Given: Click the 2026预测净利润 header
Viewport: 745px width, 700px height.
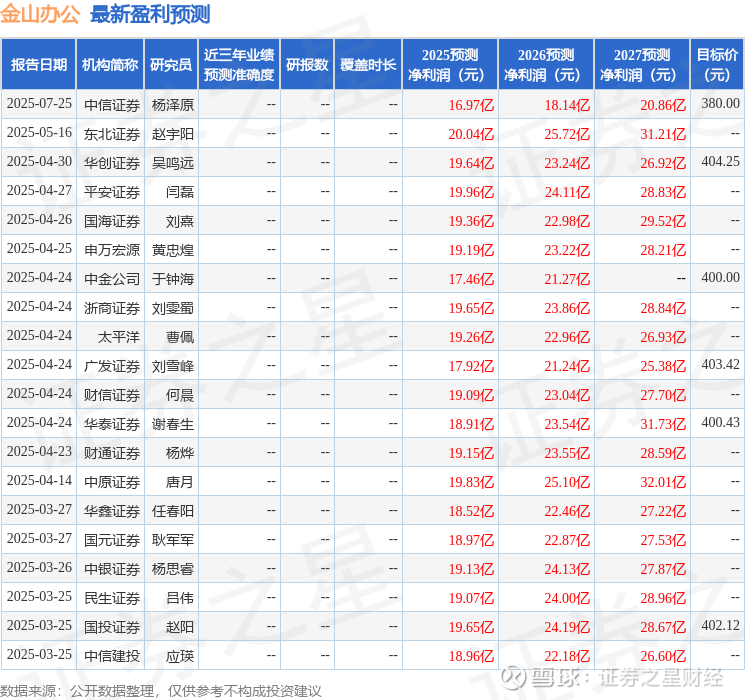Looking at the screenshot, I should [546, 65].
